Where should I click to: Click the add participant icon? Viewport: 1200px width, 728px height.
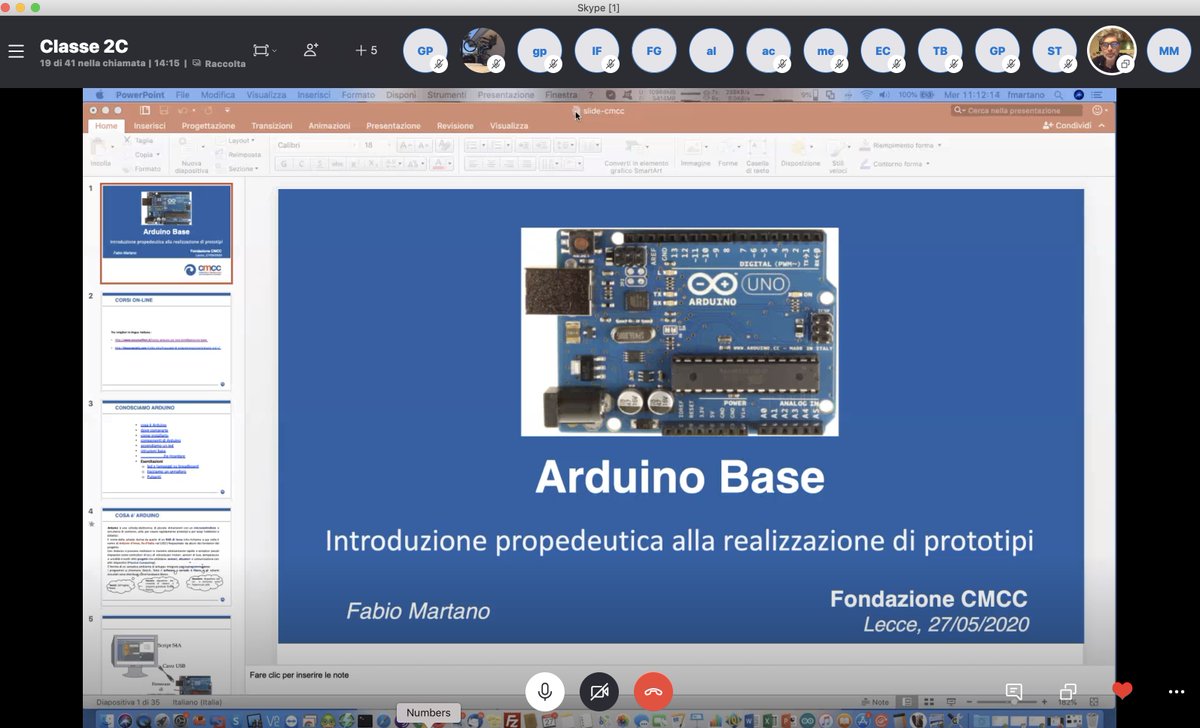pos(311,50)
